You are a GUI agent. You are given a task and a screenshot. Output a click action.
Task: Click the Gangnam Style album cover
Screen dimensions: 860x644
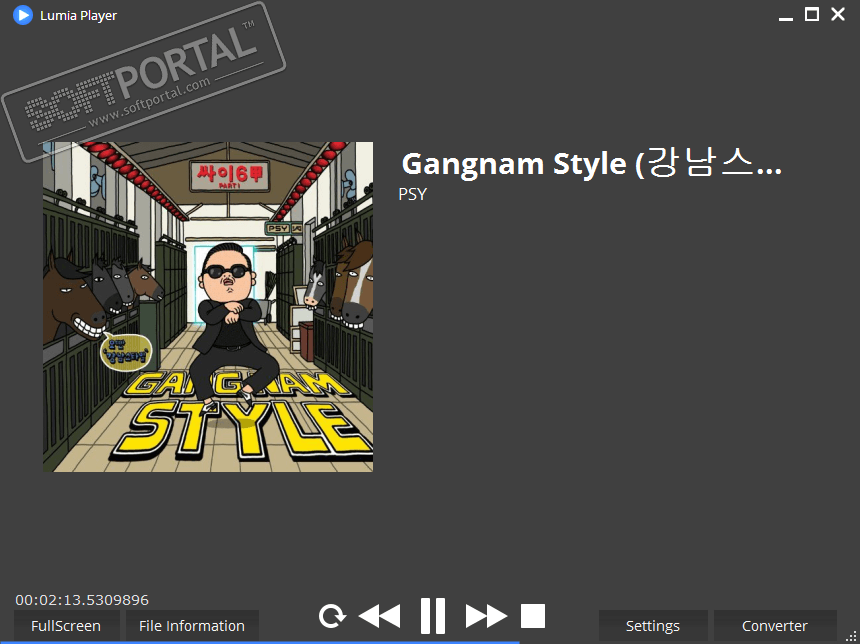point(208,307)
